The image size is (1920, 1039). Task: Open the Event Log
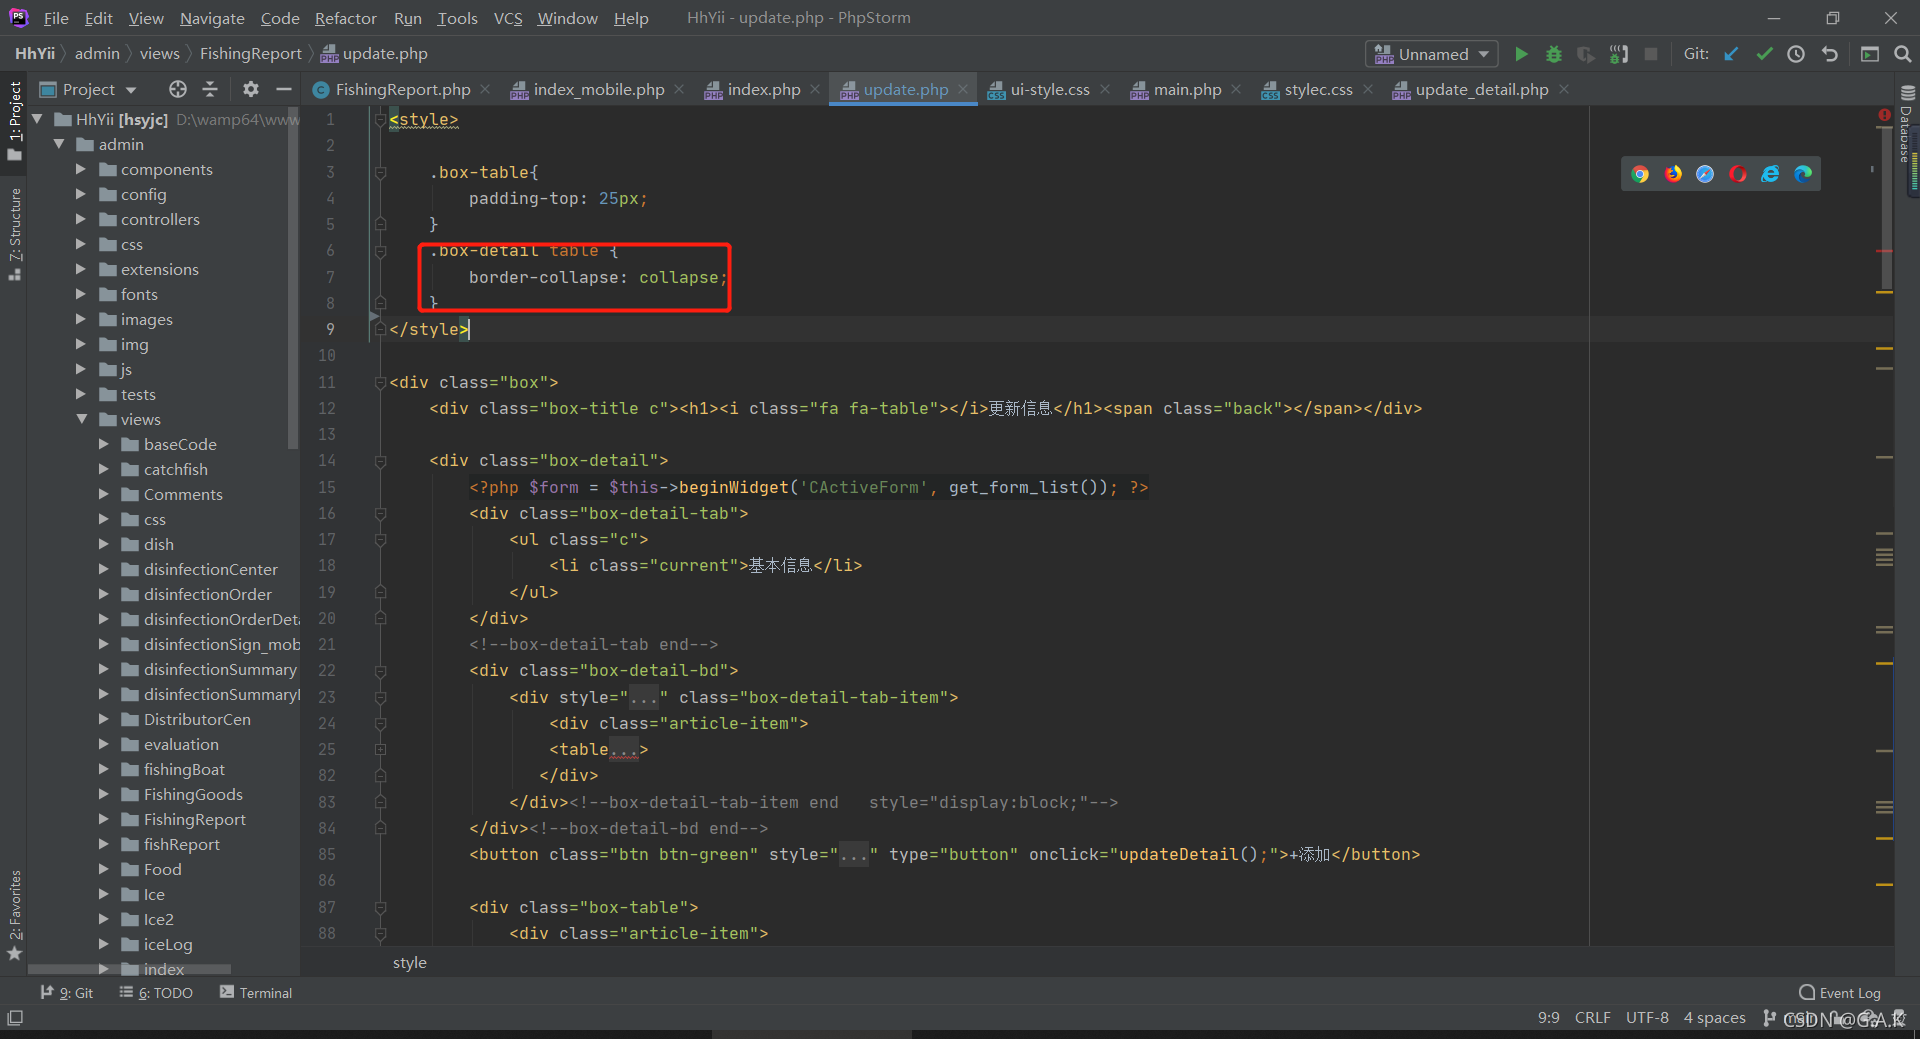click(1839, 992)
